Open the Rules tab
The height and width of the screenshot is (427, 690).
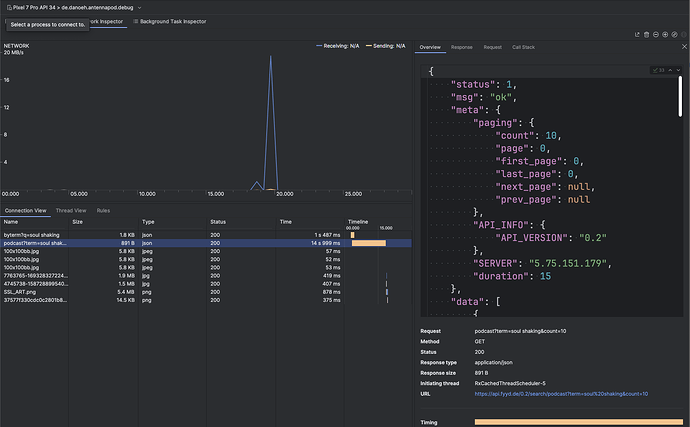tap(103, 210)
